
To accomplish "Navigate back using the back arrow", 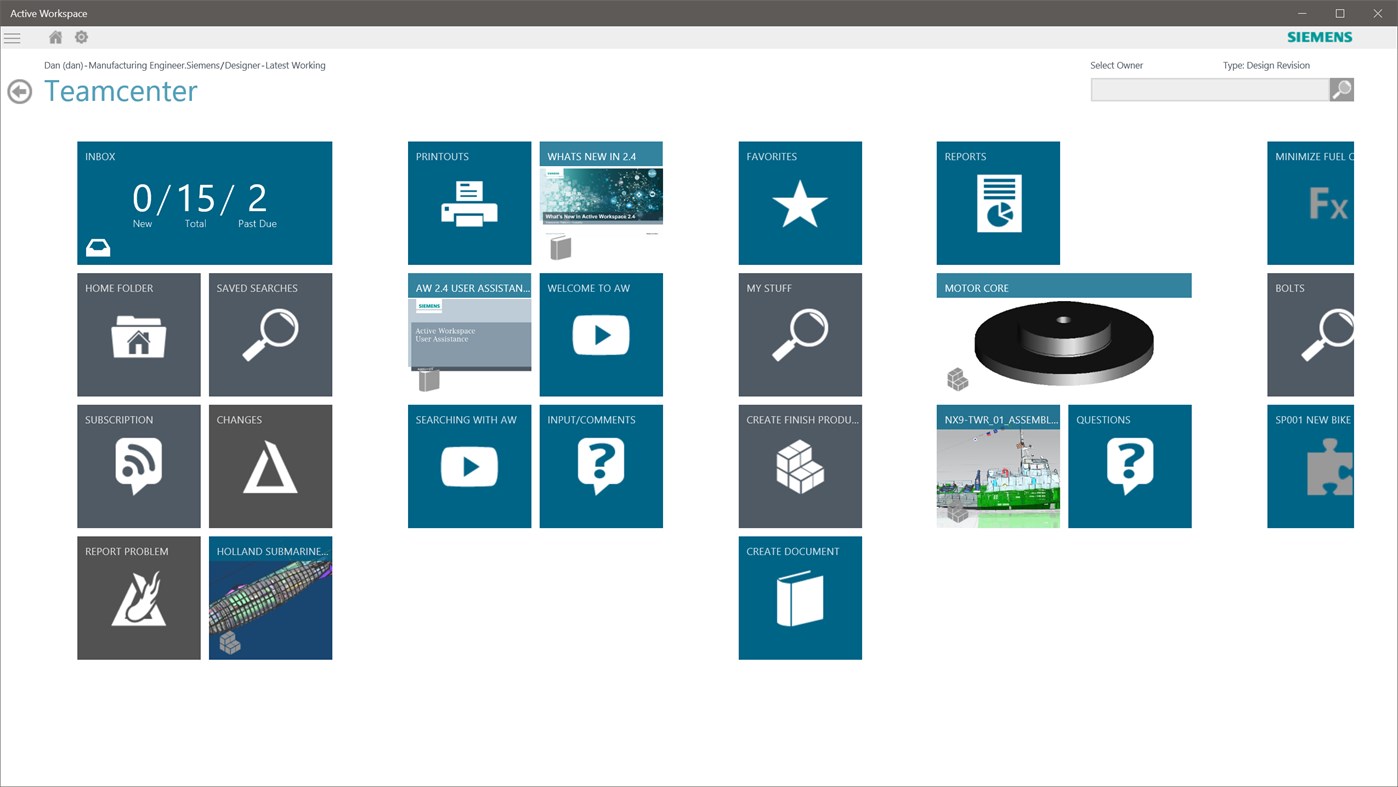I will (19, 90).
